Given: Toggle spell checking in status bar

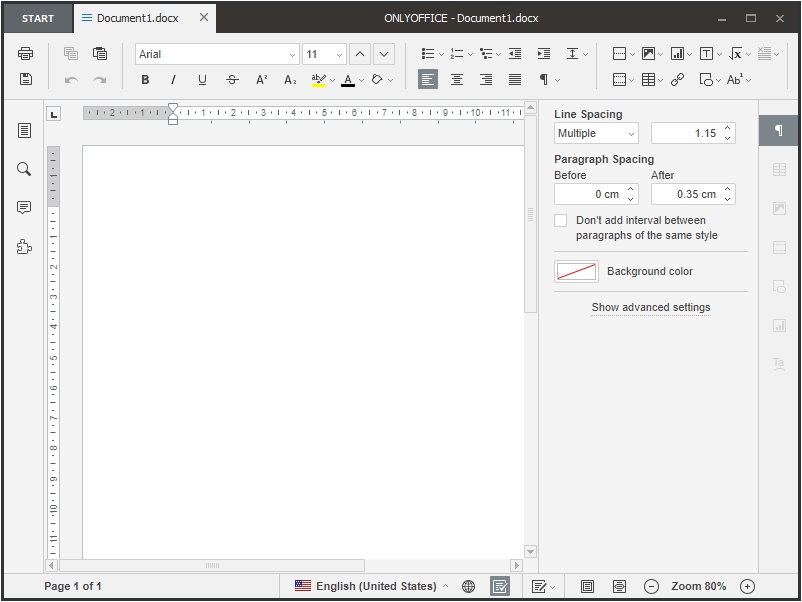Looking at the screenshot, I should [x=500, y=586].
